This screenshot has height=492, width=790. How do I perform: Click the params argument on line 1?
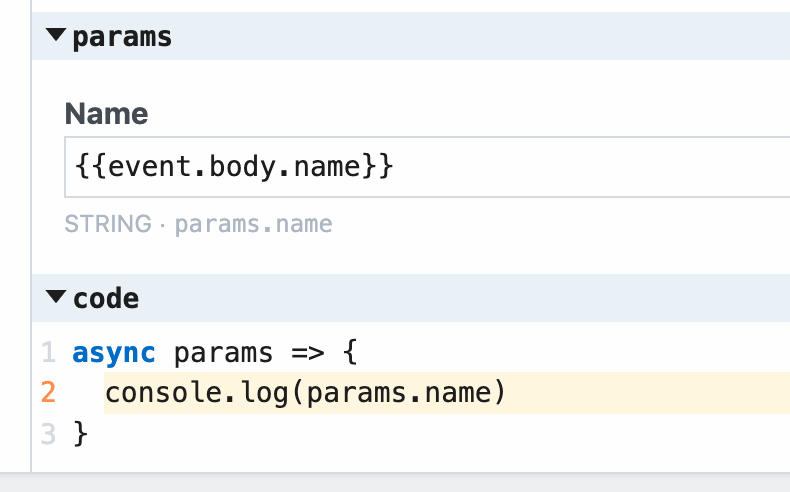223,353
